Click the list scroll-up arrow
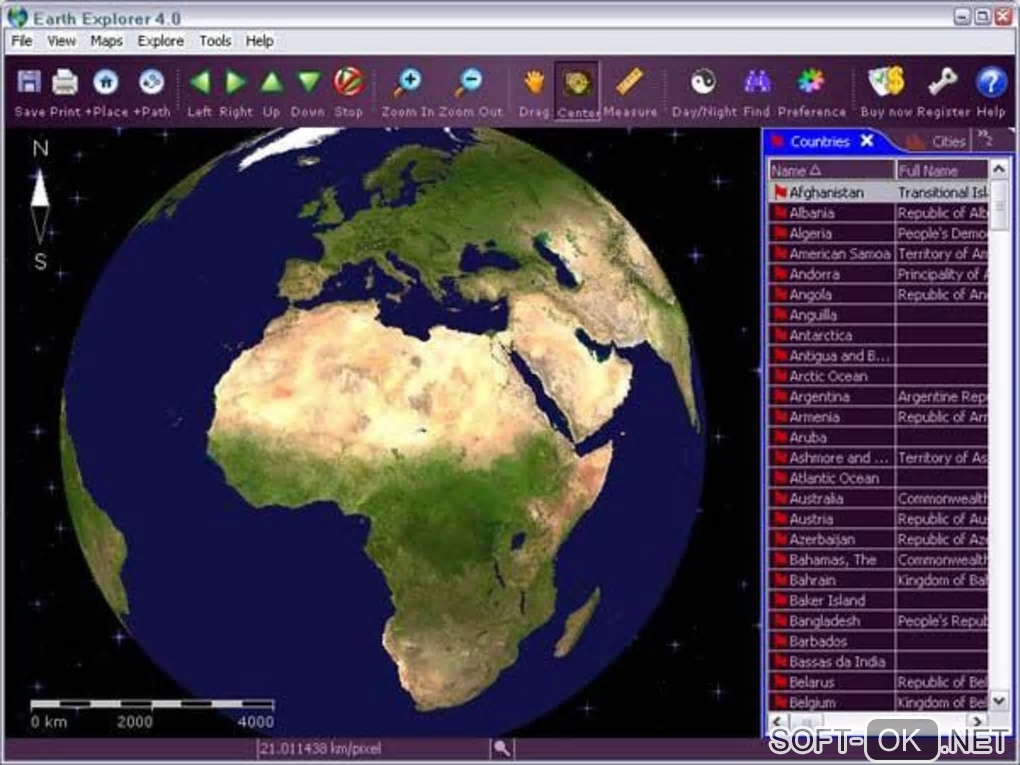 coord(999,170)
